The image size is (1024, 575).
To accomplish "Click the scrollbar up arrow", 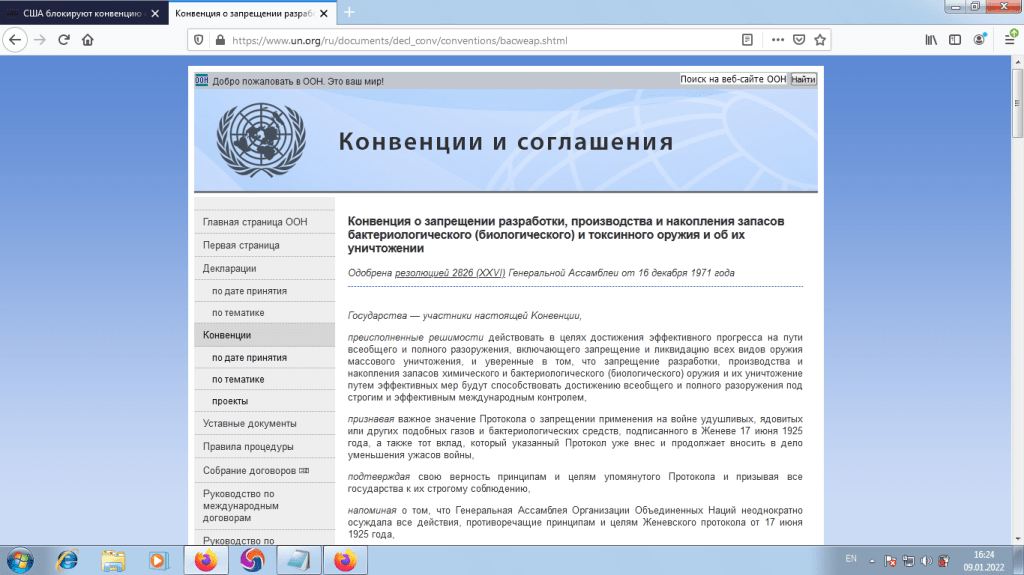I will pyautogui.click(x=1017, y=62).
